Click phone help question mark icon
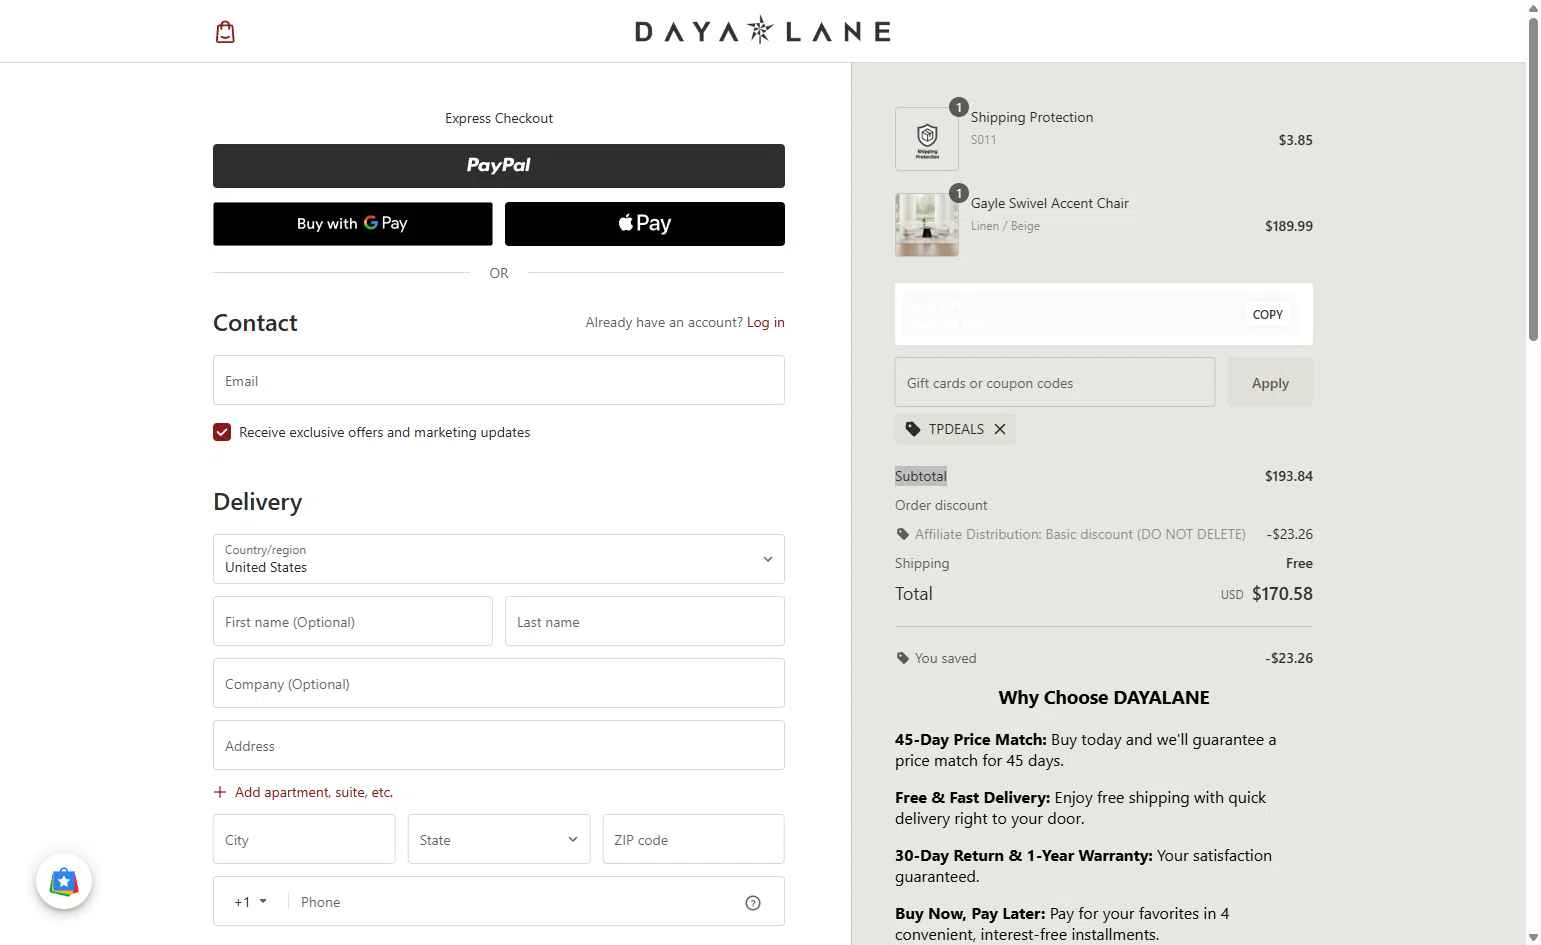The image size is (1541, 945). click(753, 903)
